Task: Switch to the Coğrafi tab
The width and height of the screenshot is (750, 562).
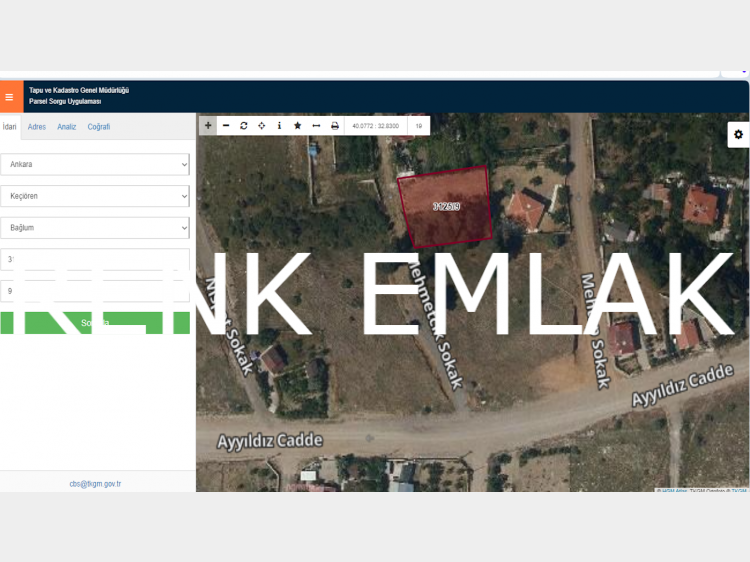Action: click(99, 127)
